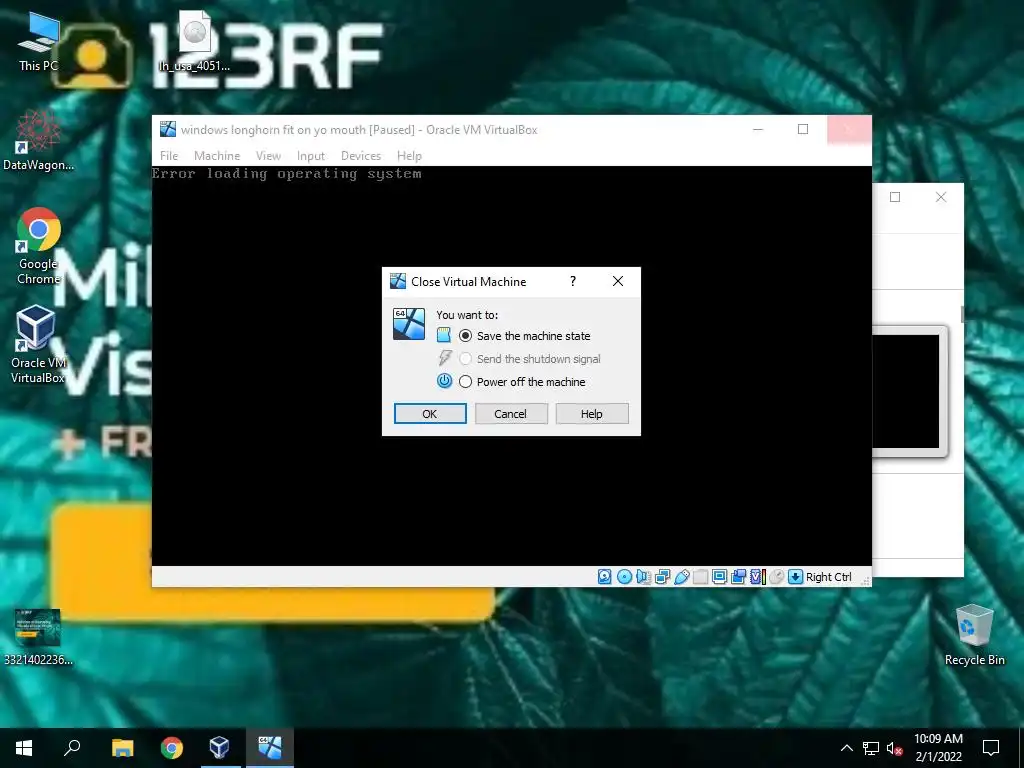
Task: Click the VM preview thumbnail in Manager window
Action: pos(909,392)
